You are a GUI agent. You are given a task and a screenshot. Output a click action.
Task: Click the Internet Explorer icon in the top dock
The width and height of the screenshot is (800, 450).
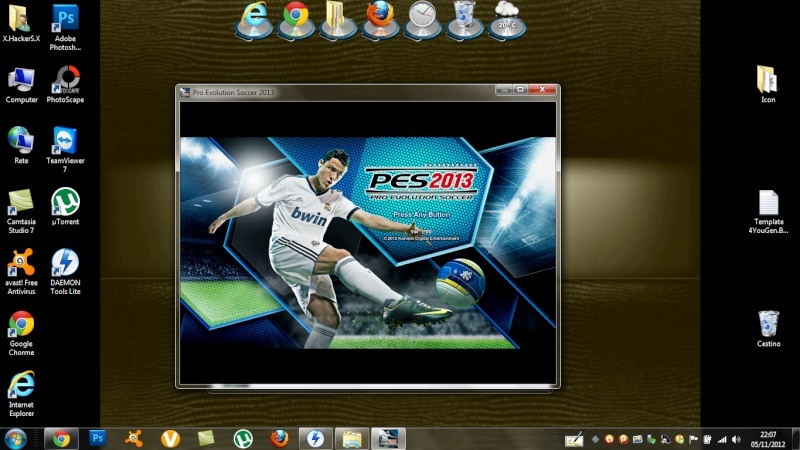(254, 19)
